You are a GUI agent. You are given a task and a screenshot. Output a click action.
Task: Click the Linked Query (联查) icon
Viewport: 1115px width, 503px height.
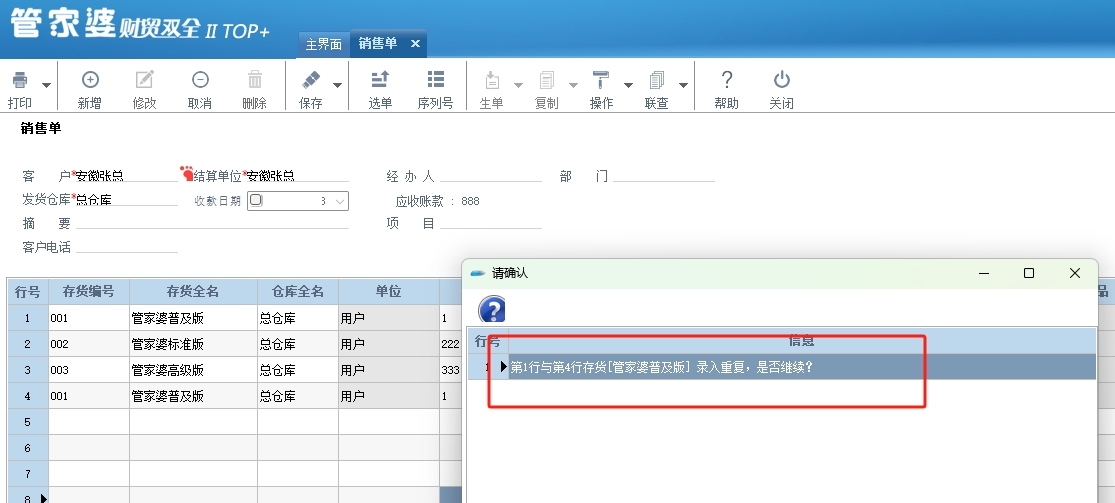[x=656, y=80]
